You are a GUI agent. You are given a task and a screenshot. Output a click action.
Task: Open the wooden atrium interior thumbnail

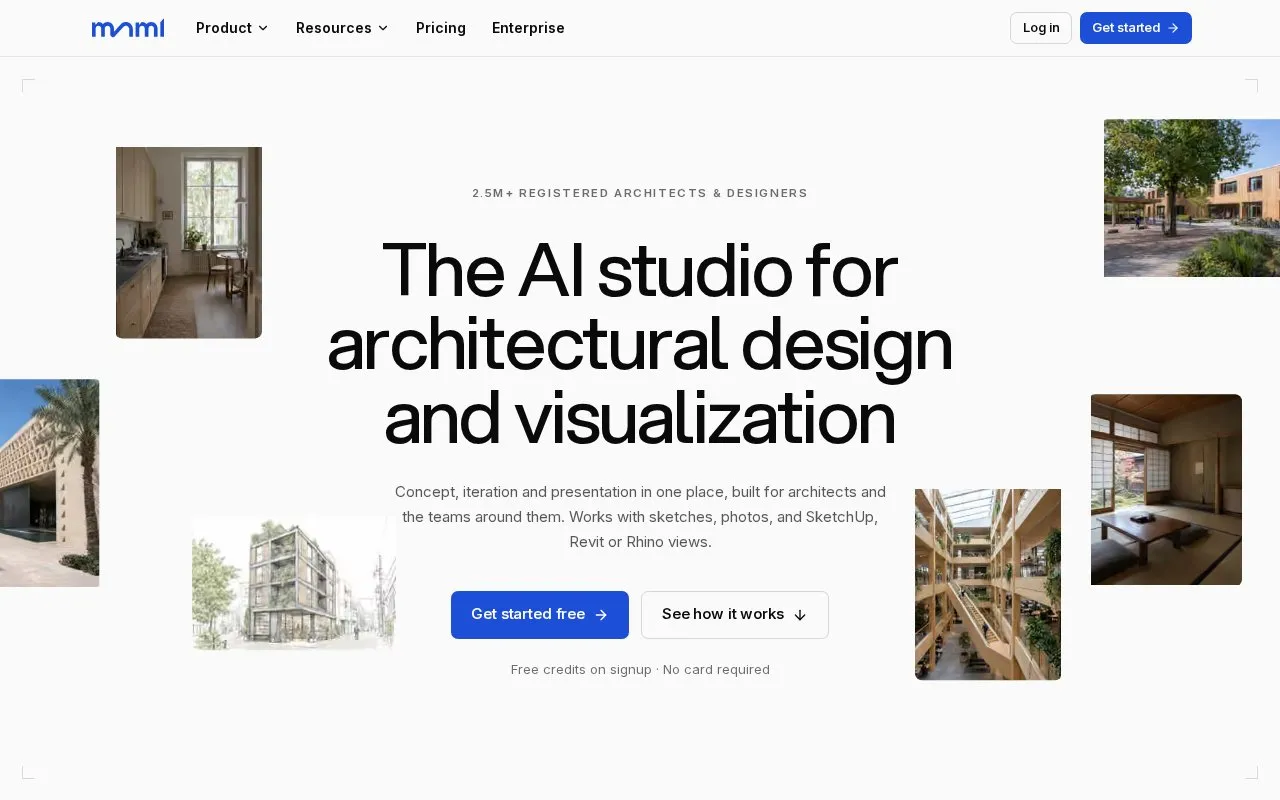[x=988, y=585]
